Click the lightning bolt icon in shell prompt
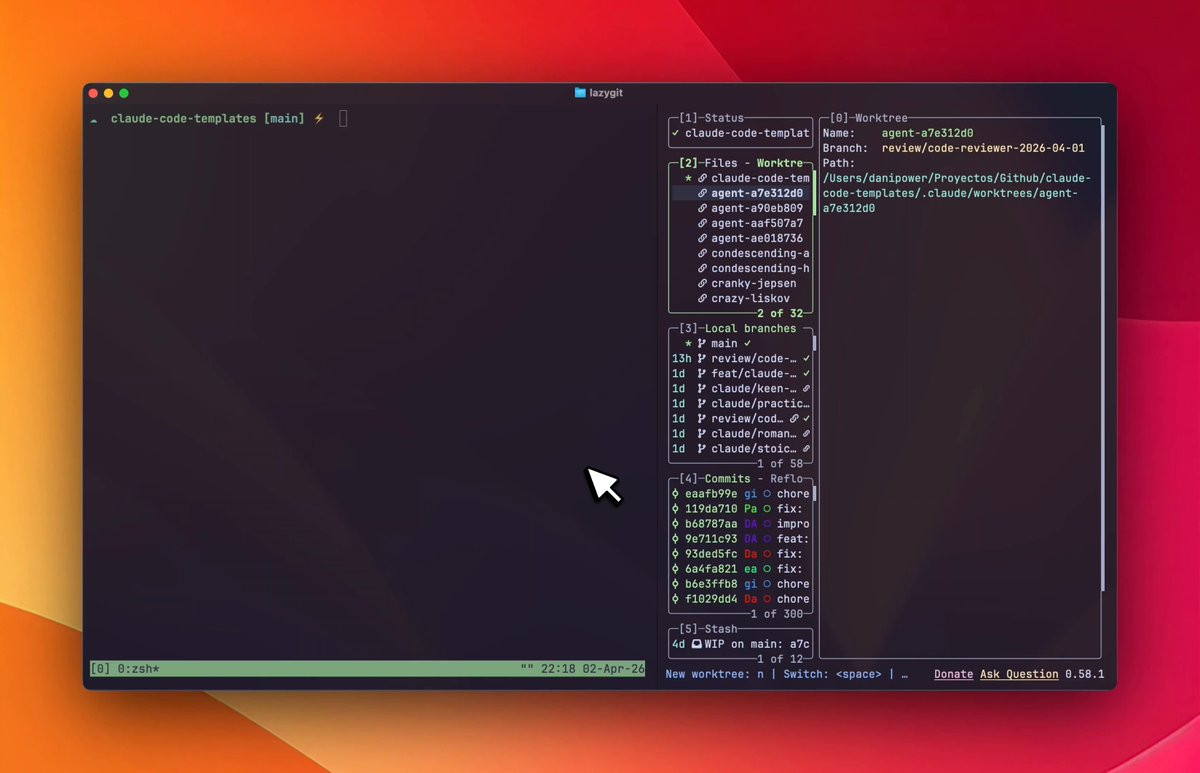This screenshot has height=773, width=1200. point(319,118)
